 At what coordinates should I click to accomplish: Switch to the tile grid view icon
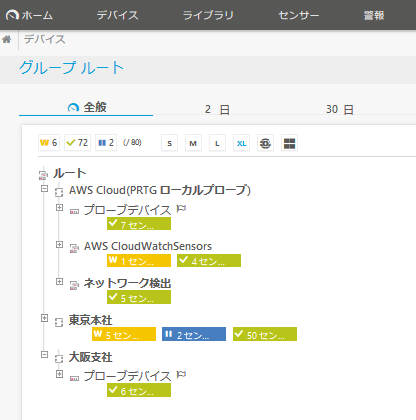pyautogui.click(x=289, y=143)
